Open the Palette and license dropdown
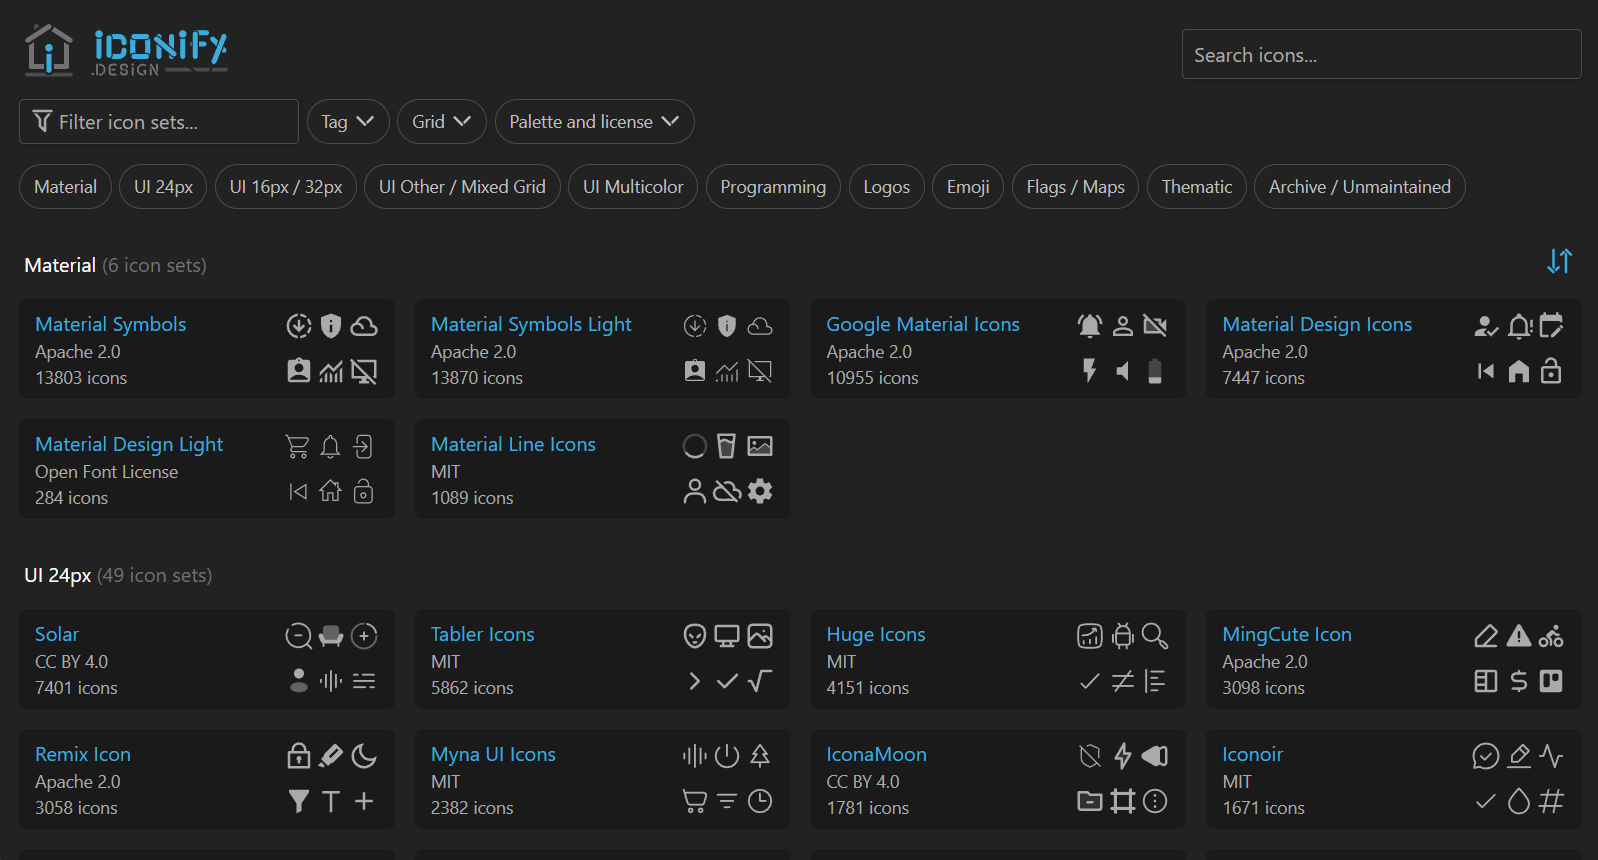1598x860 pixels. tap(594, 122)
